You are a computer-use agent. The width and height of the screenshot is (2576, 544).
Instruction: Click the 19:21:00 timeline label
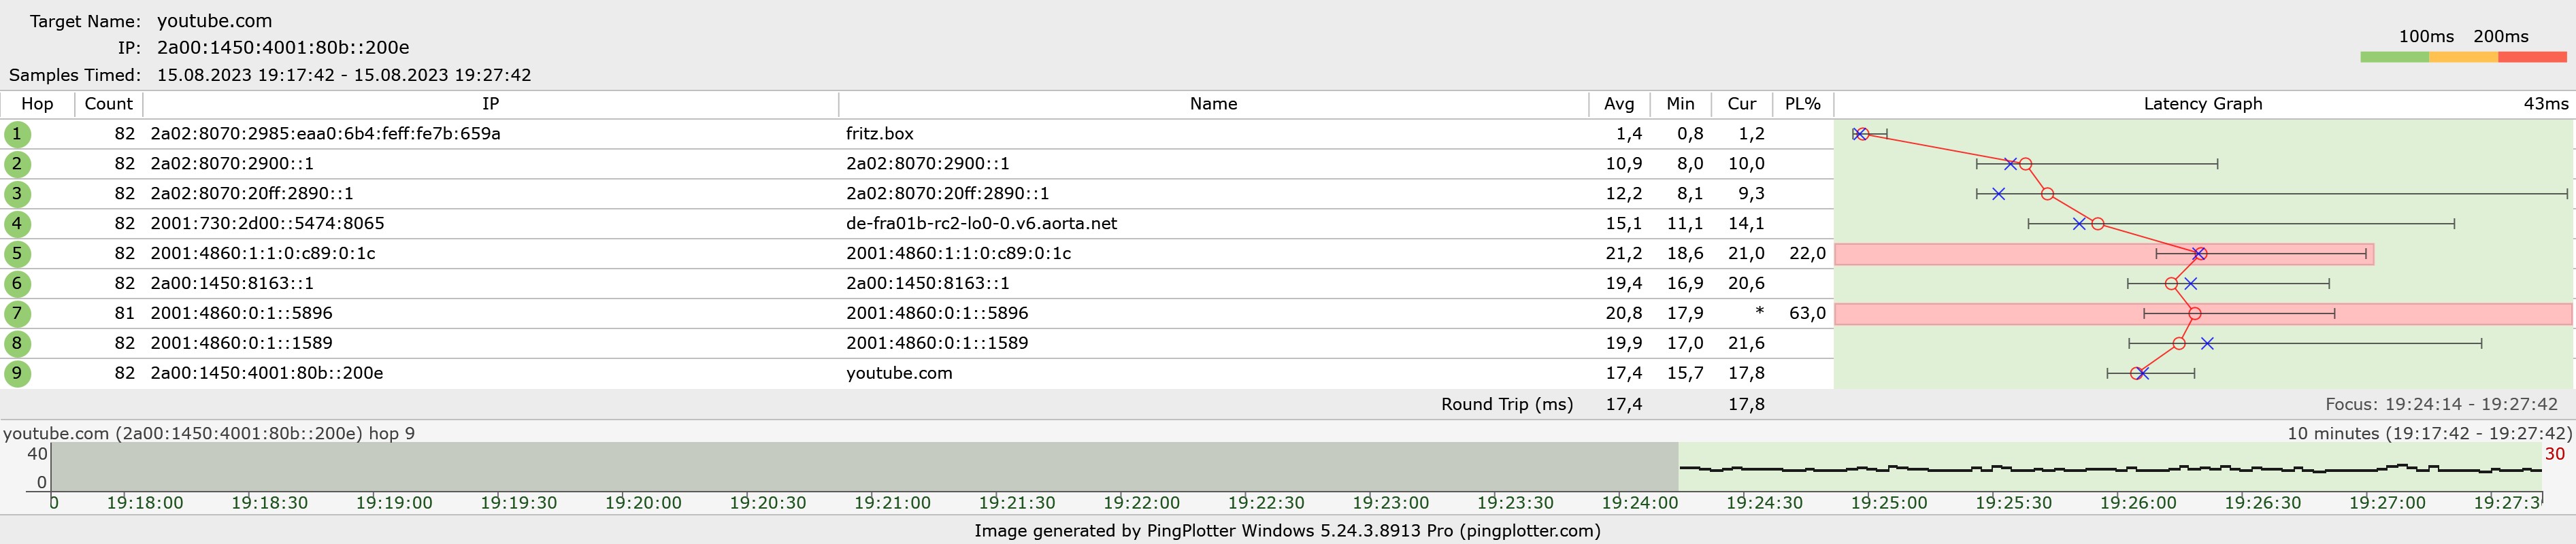click(892, 502)
